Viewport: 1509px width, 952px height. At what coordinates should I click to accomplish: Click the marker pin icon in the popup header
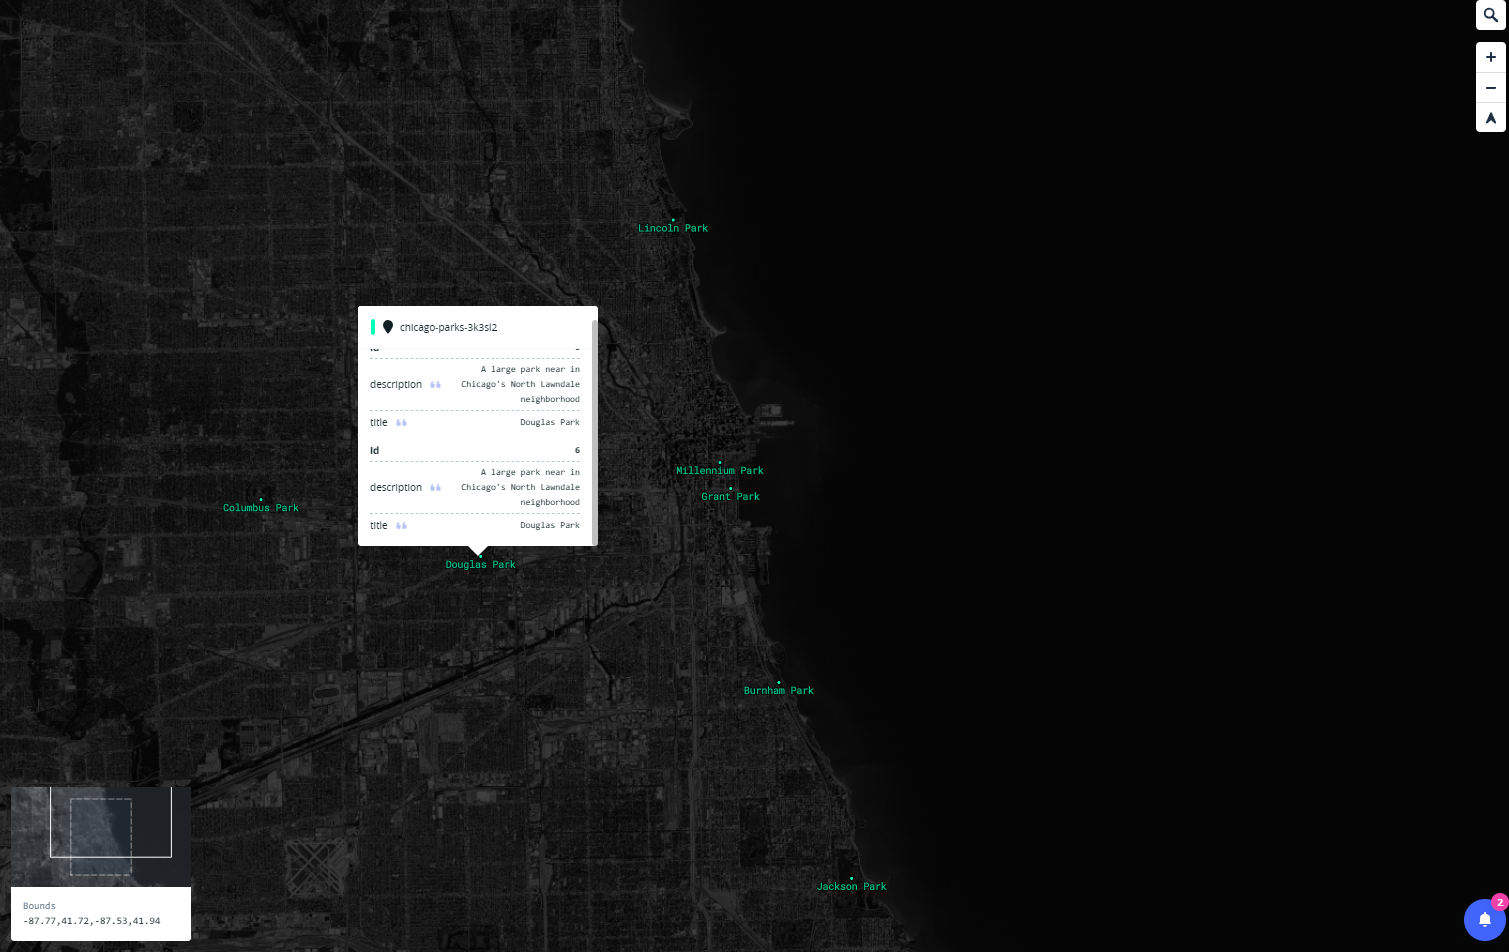coord(388,326)
